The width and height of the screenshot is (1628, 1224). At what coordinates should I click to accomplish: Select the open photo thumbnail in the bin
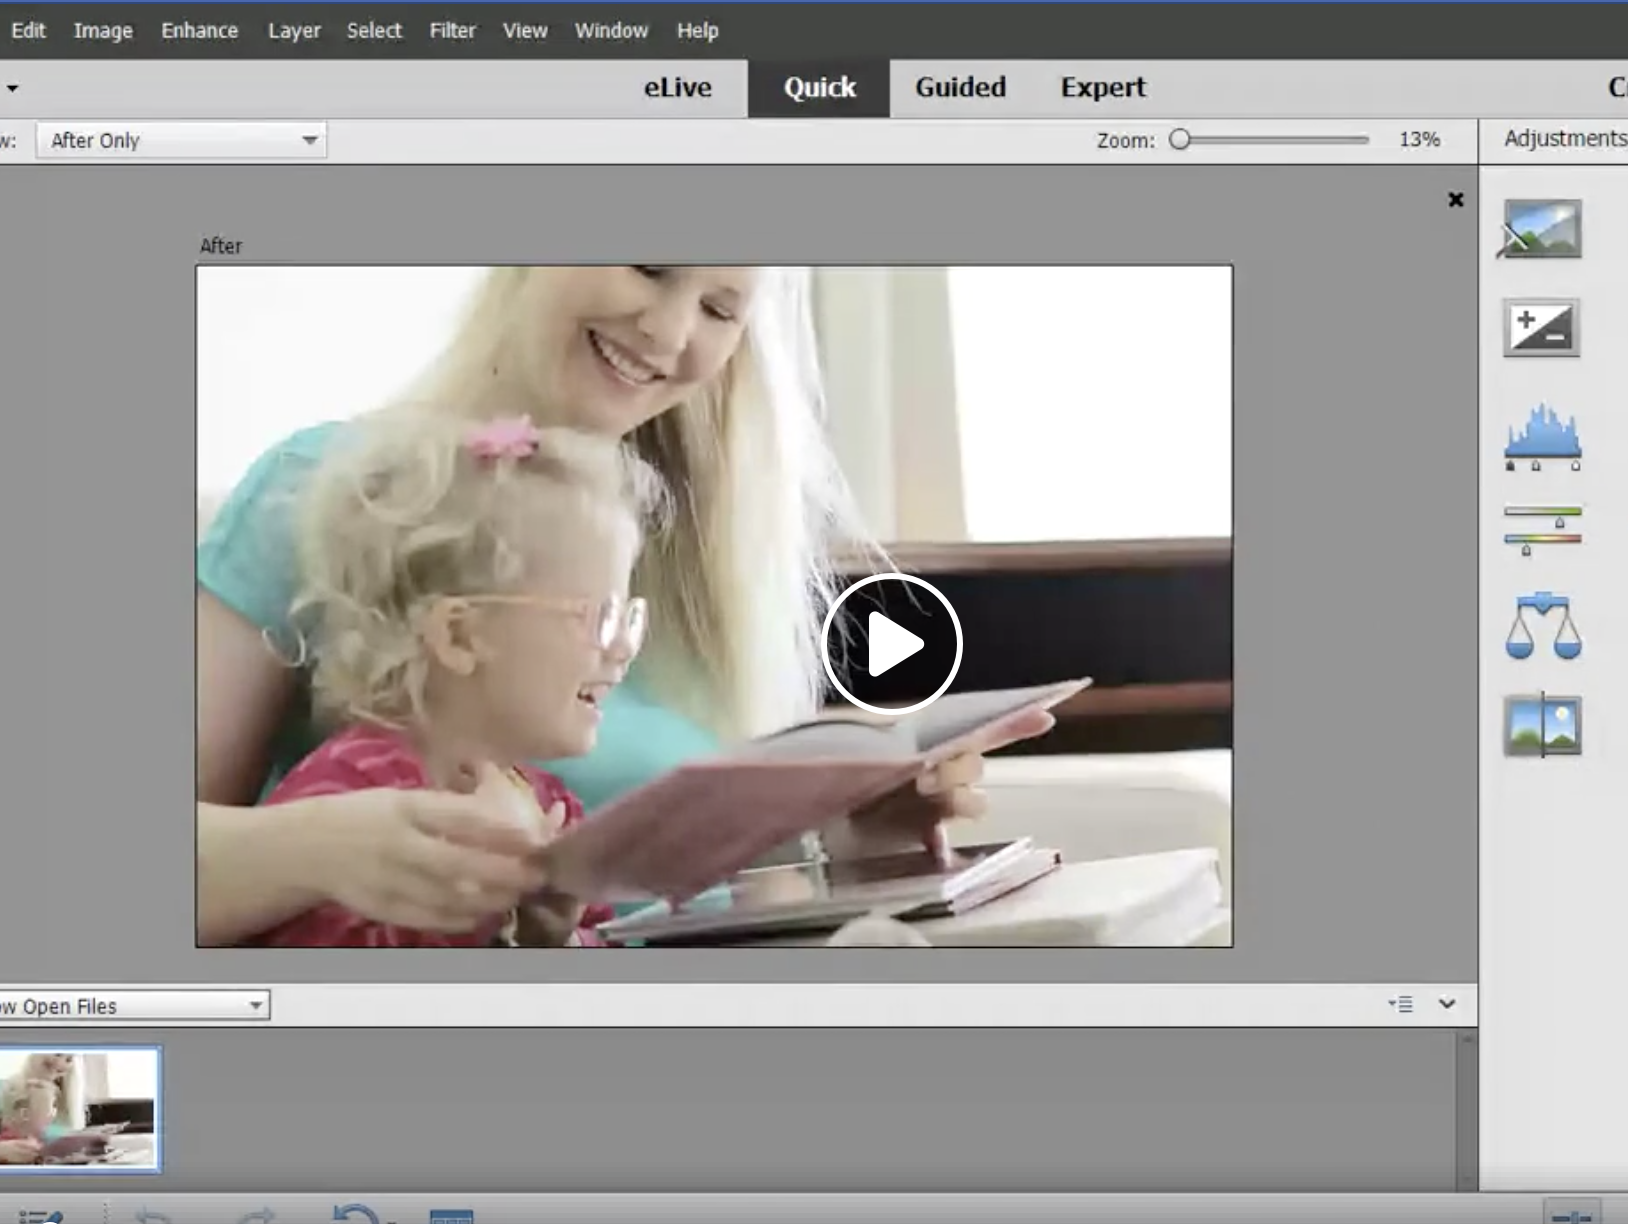point(79,1109)
